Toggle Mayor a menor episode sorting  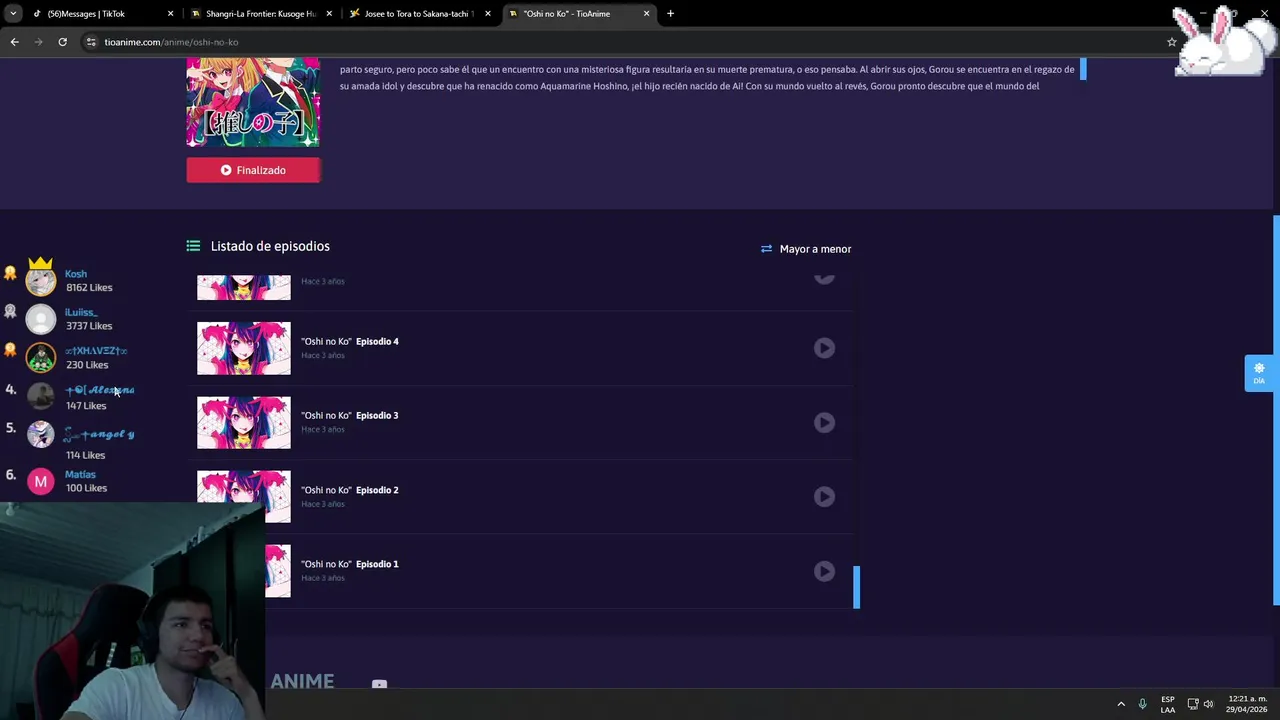coord(806,249)
